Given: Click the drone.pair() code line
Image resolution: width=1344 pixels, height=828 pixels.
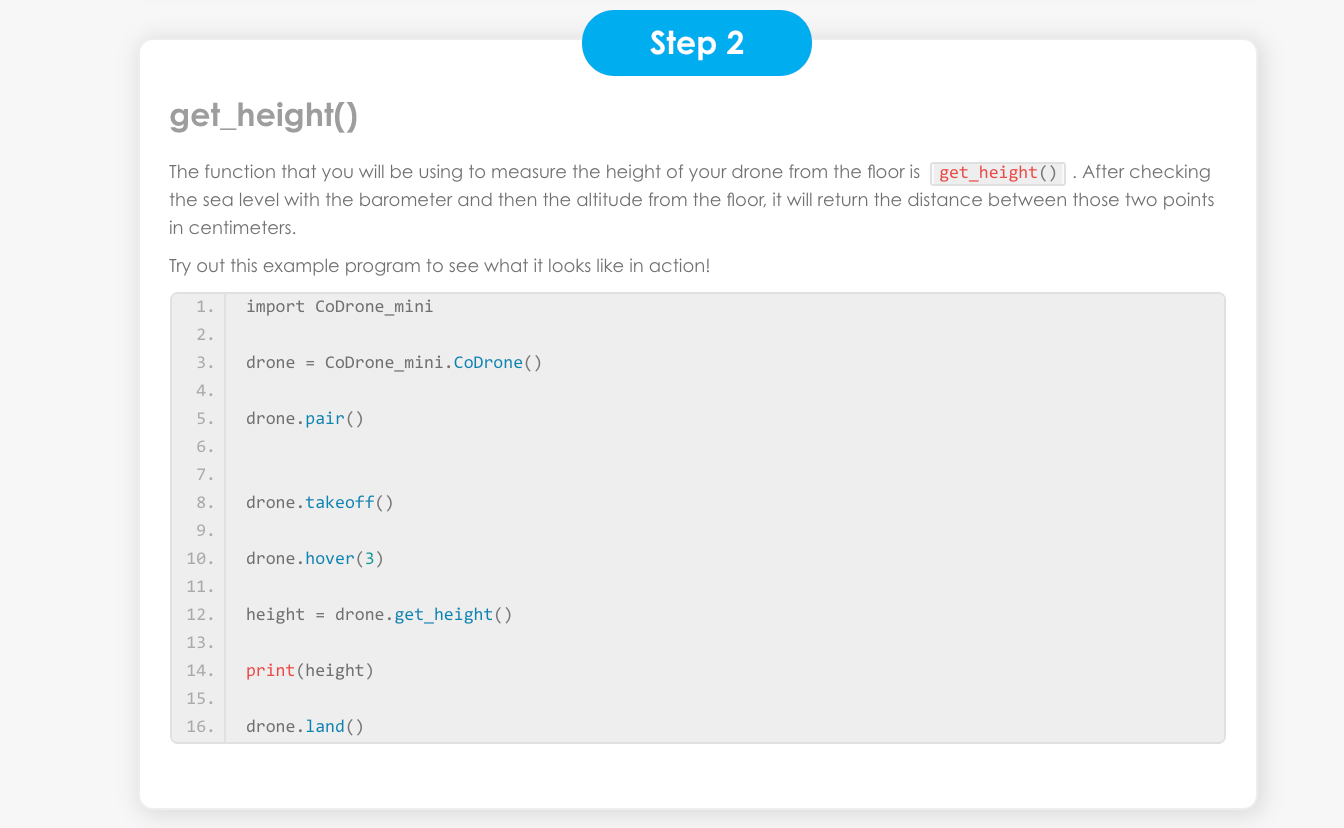Looking at the screenshot, I should [304, 418].
